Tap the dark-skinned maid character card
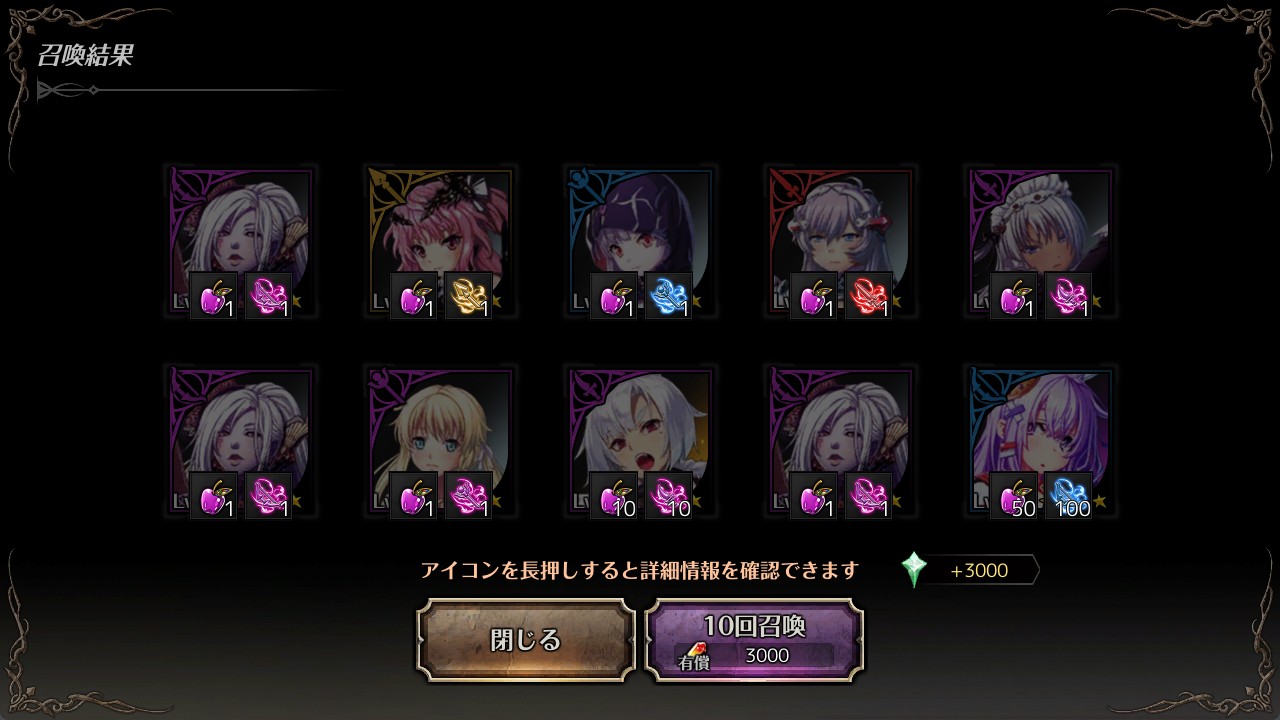 1040,241
